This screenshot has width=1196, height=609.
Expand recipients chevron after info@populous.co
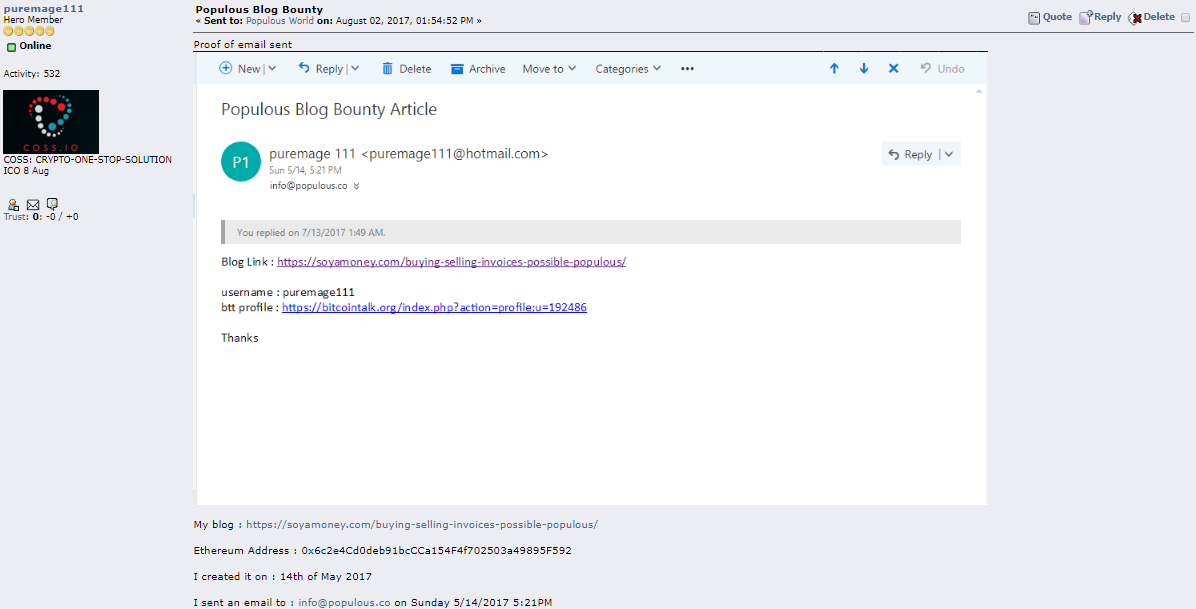tap(356, 186)
